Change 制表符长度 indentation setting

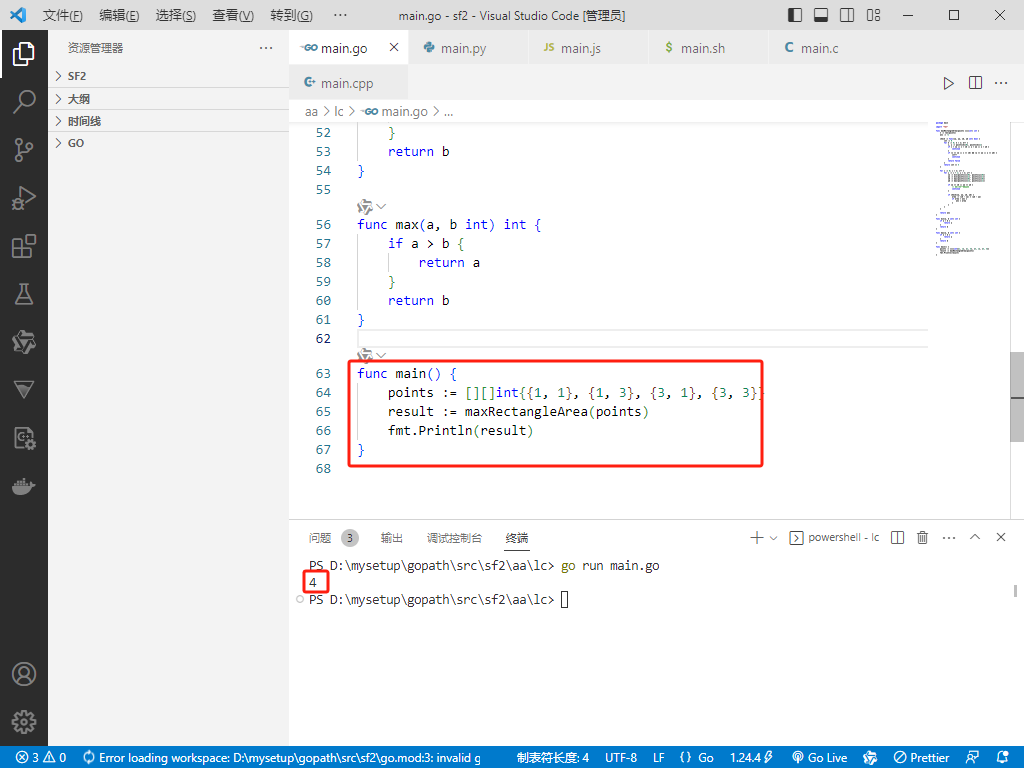tap(552, 757)
